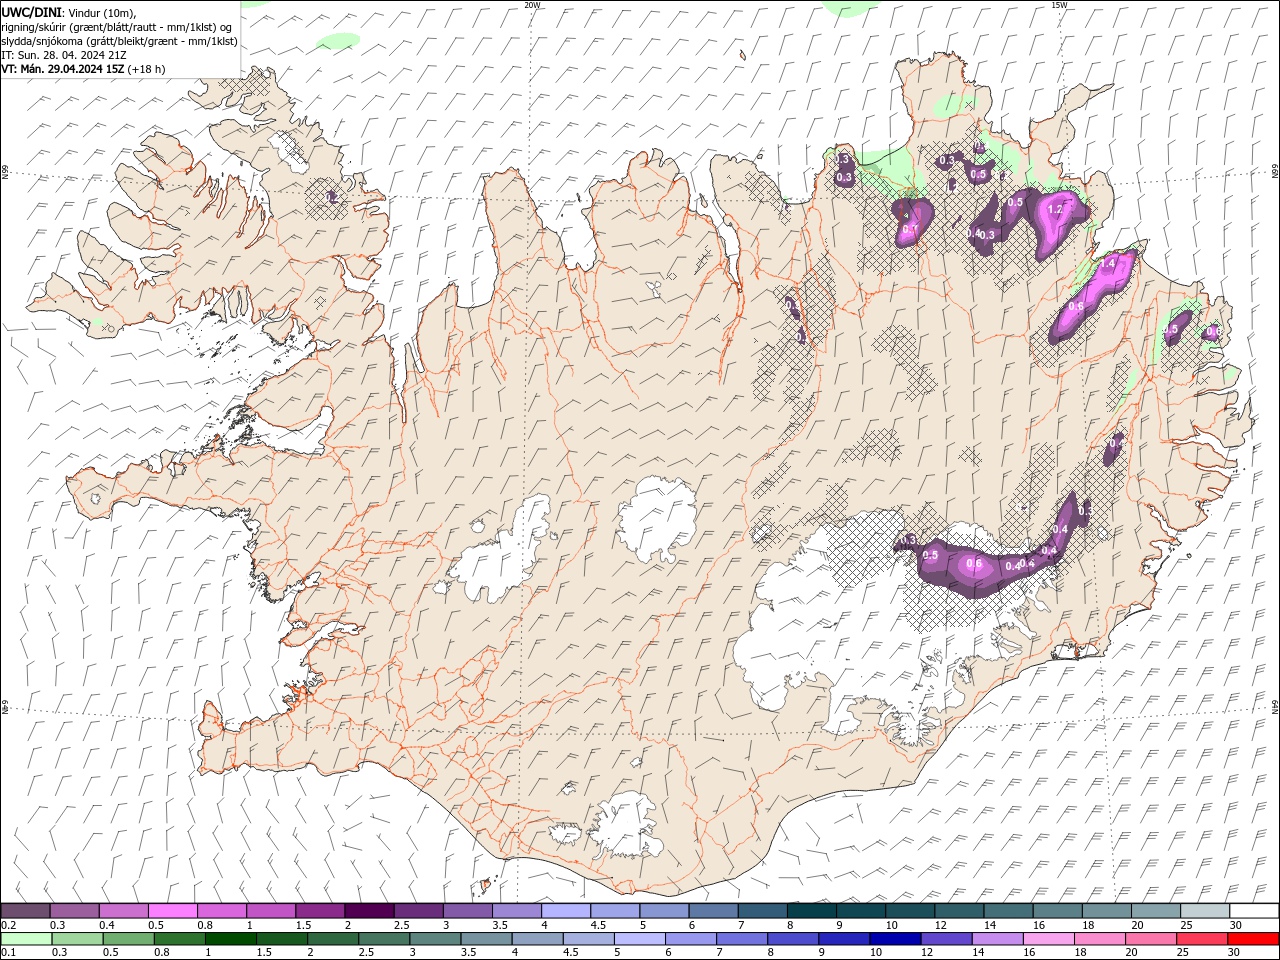Pick the lower scale swatch labeled 14

[x=997, y=938]
